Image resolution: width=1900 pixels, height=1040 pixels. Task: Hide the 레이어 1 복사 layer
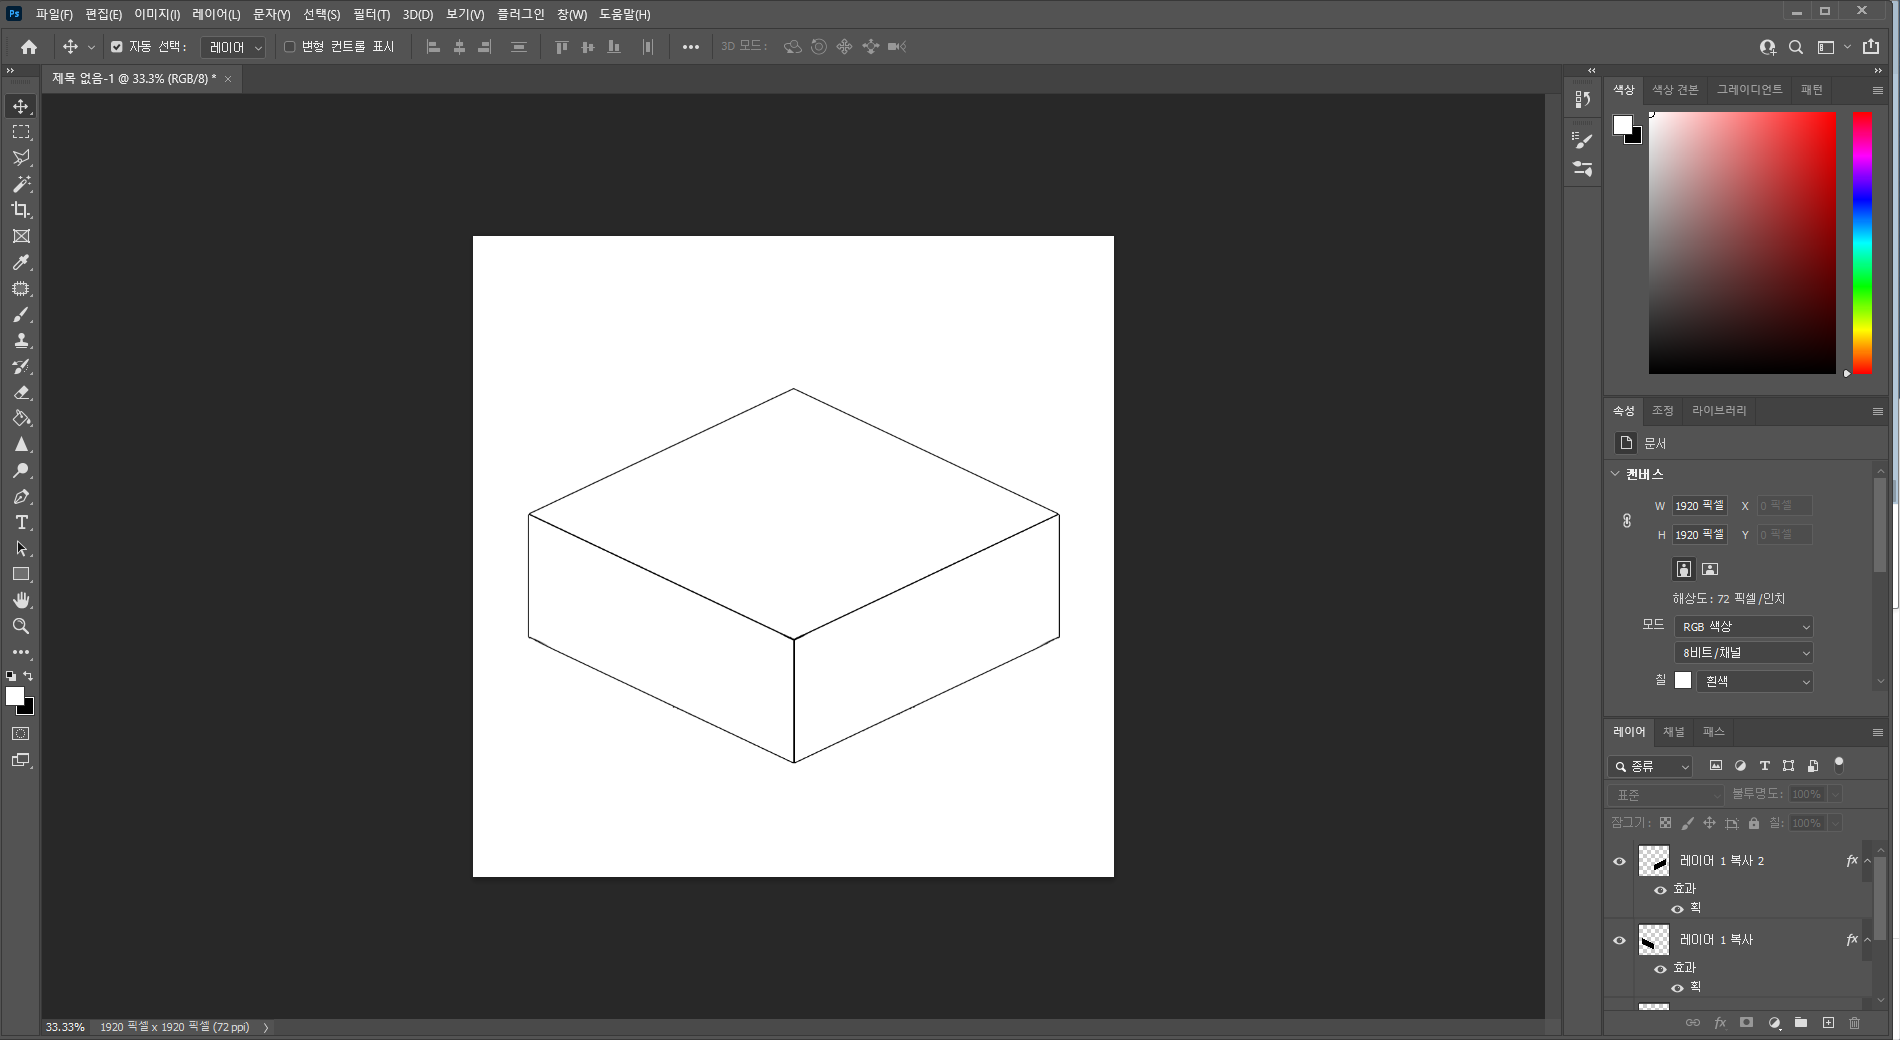pos(1620,940)
